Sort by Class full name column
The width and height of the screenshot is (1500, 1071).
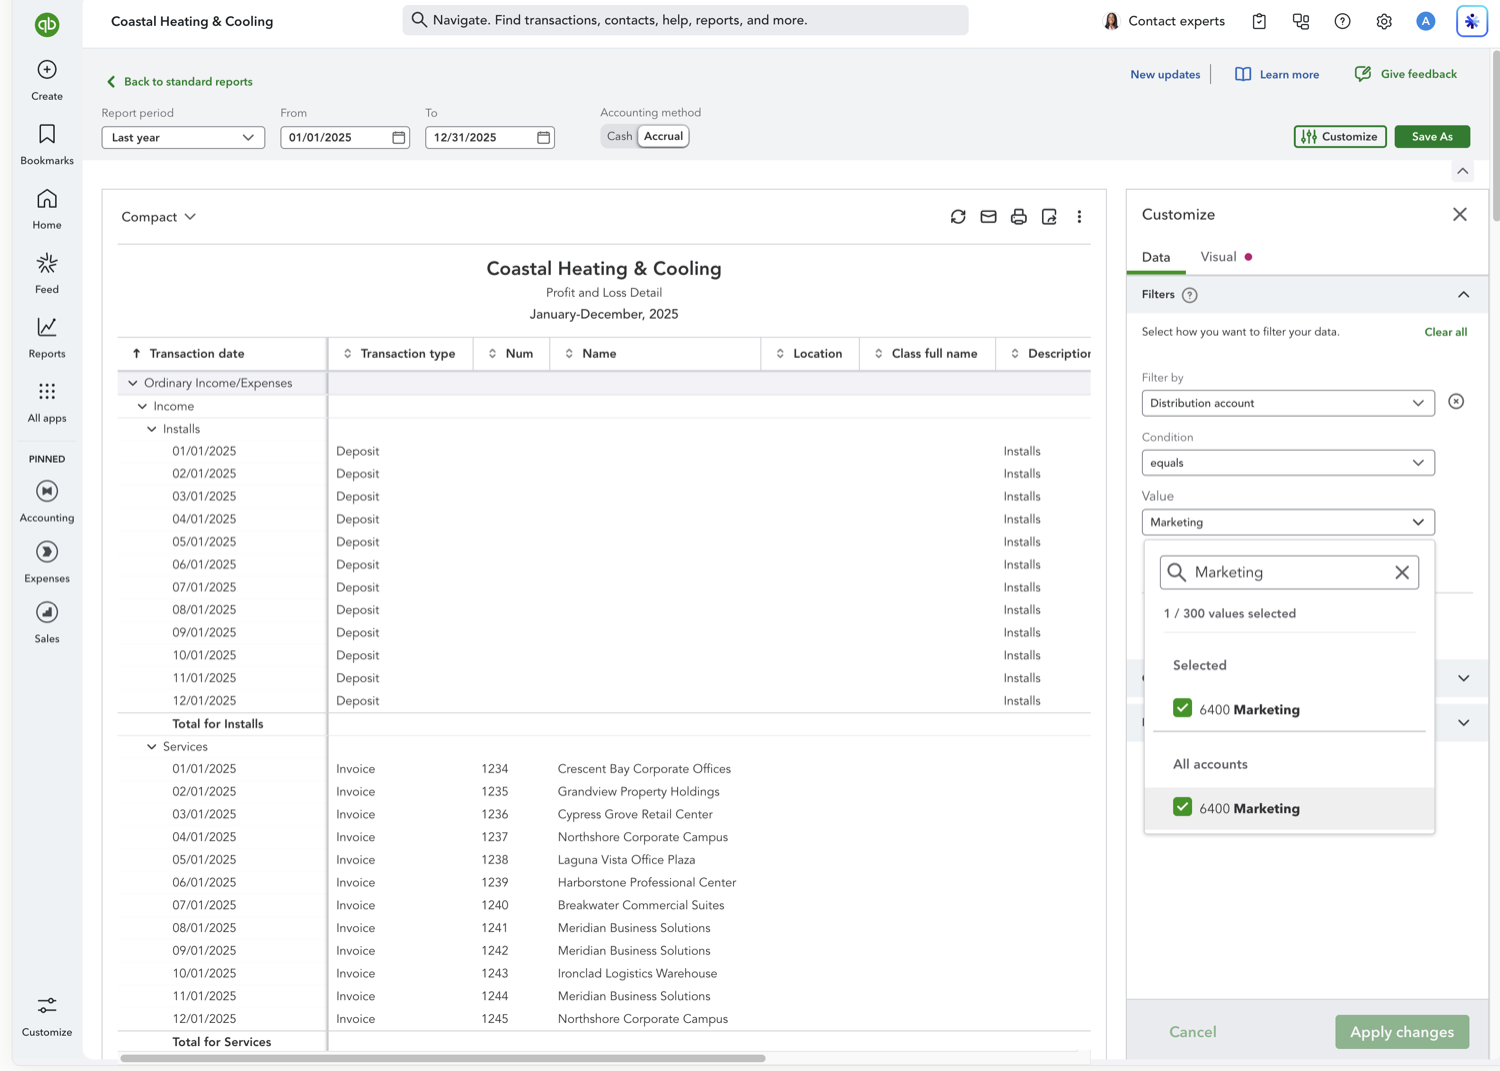(926, 354)
